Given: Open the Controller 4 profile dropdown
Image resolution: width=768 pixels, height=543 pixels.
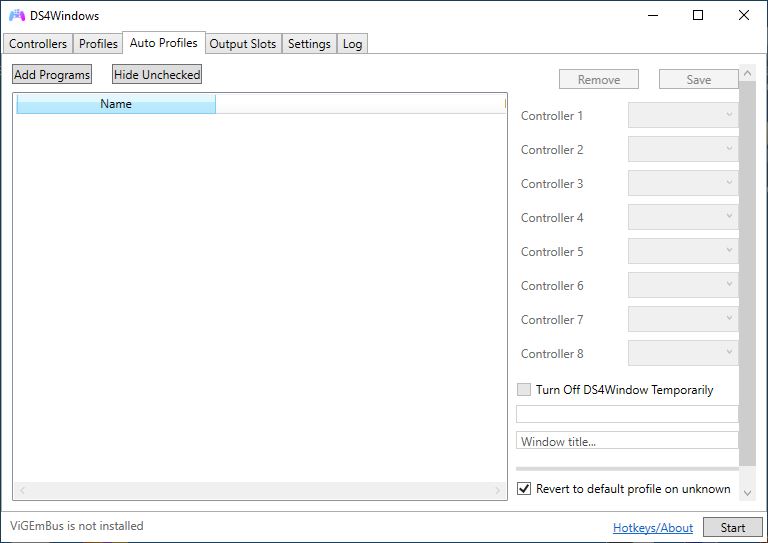Looking at the screenshot, I should tap(683, 217).
